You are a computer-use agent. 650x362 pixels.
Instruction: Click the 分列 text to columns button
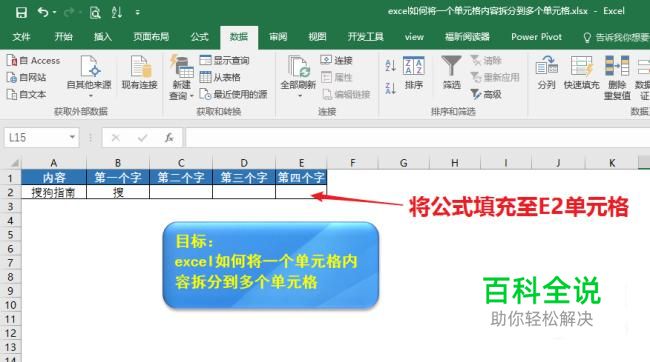coord(546,73)
